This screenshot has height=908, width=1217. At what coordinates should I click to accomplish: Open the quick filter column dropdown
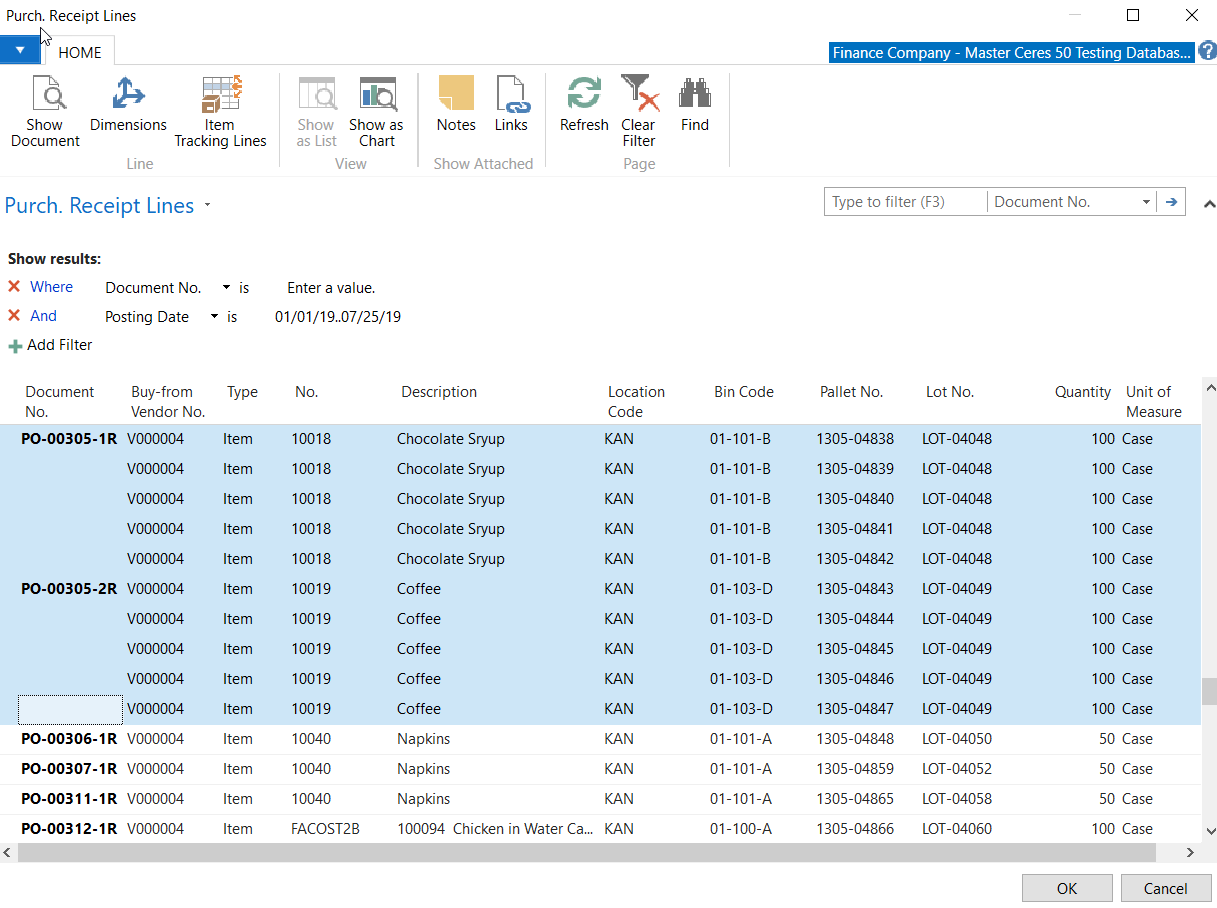click(x=1146, y=202)
